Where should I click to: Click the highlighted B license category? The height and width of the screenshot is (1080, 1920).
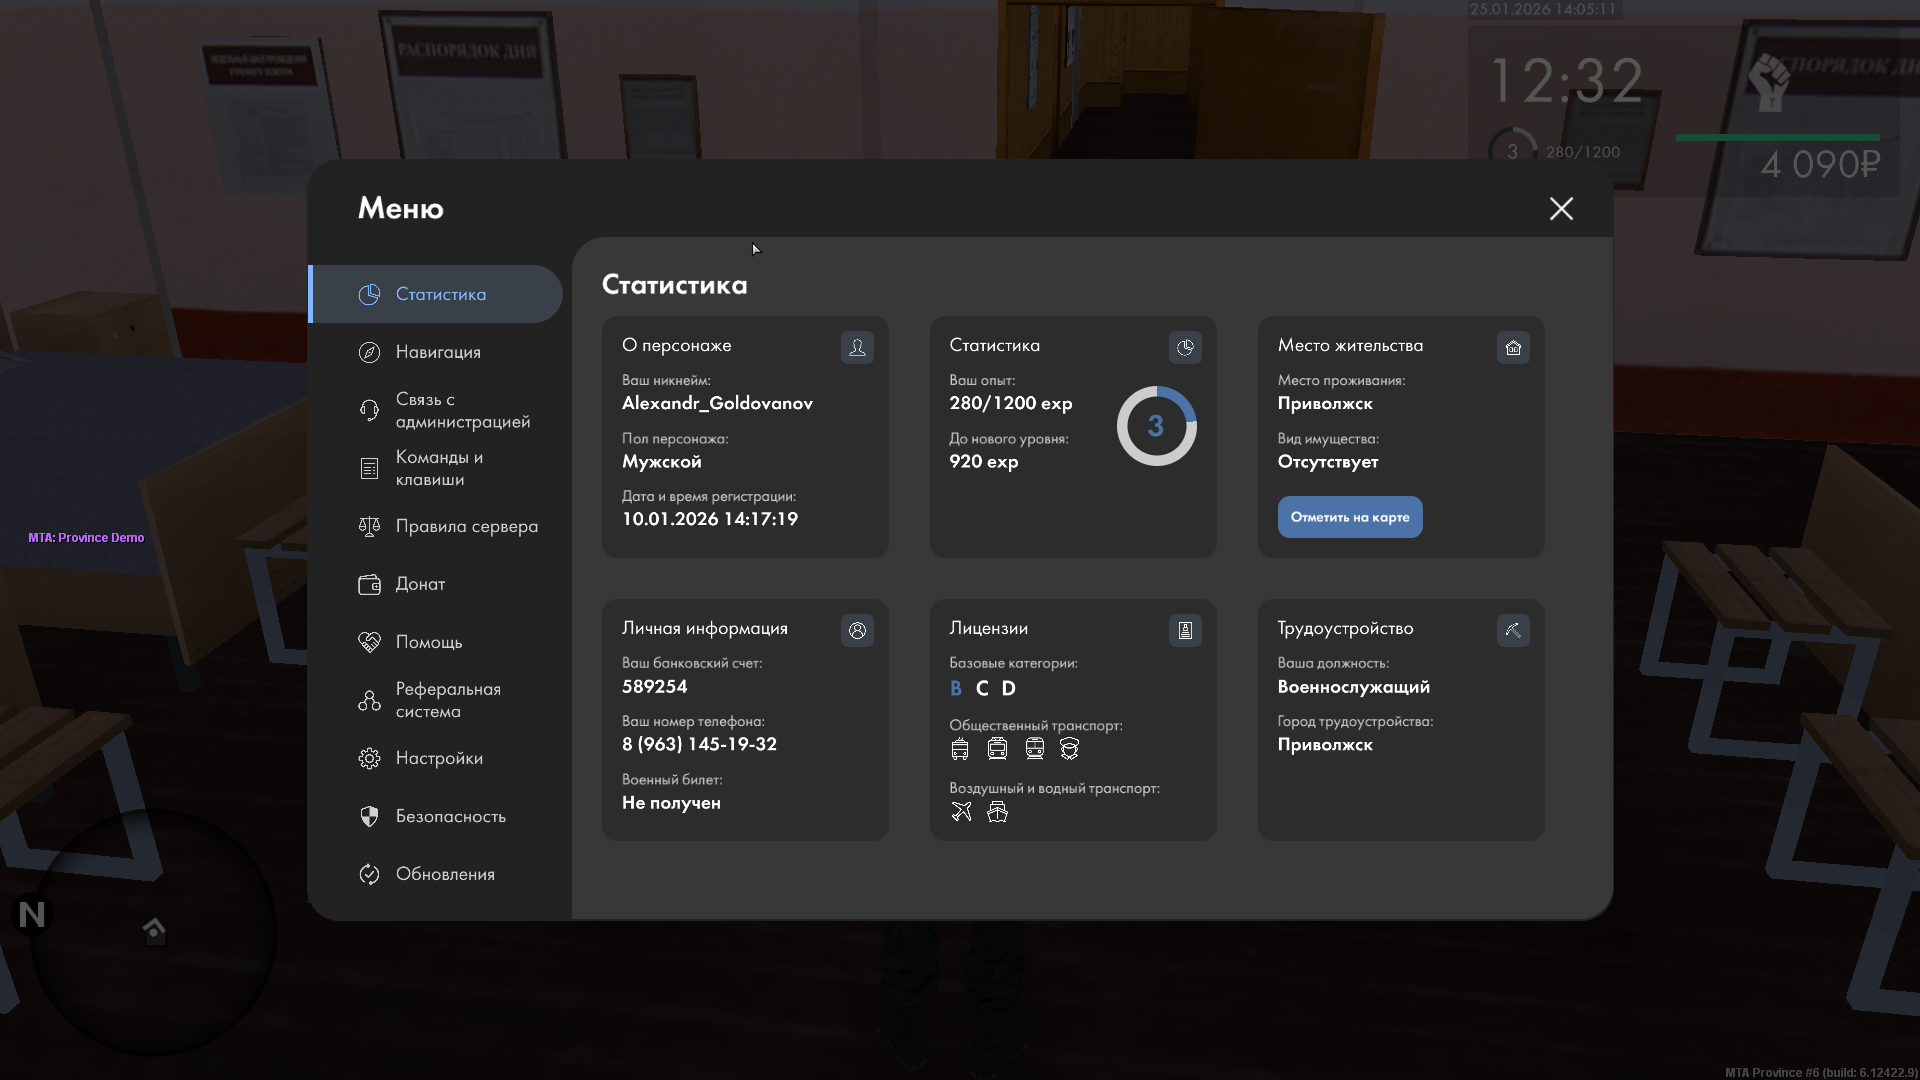click(956, 688)
